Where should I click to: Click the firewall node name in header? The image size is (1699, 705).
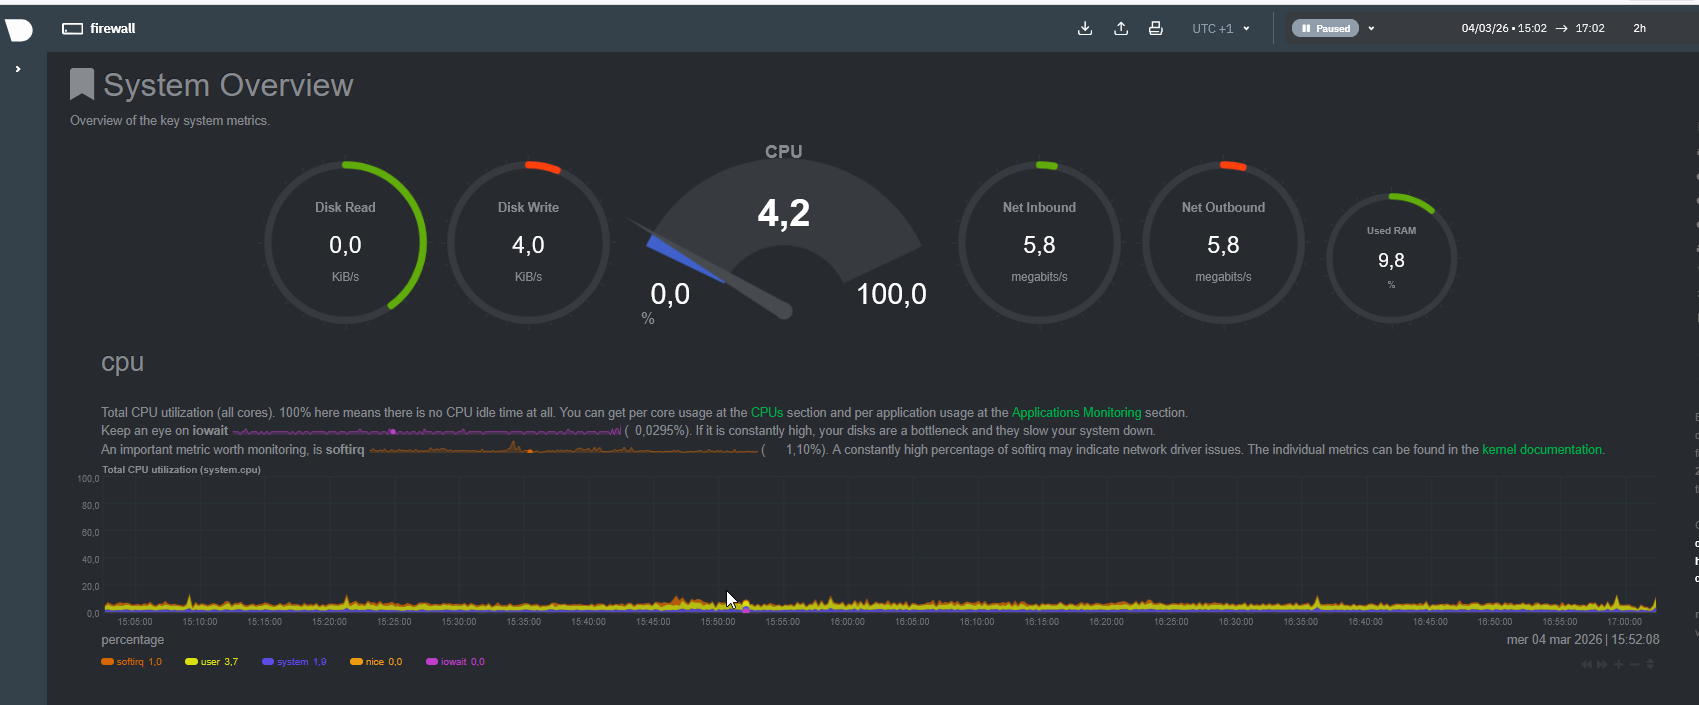pyautogui.click(x=112, y=28)
